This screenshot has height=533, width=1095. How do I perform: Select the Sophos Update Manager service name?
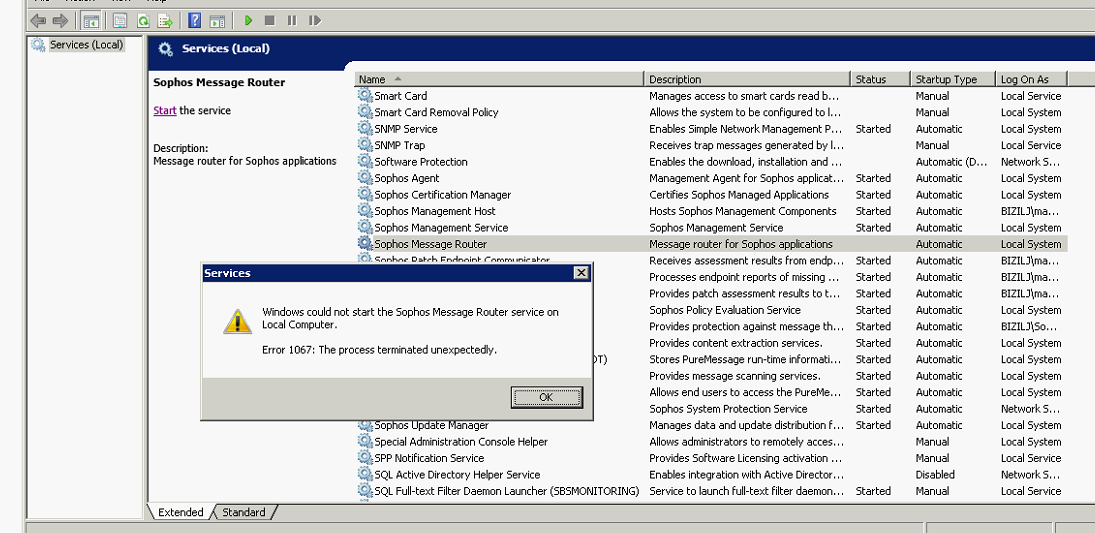[432, 425]
